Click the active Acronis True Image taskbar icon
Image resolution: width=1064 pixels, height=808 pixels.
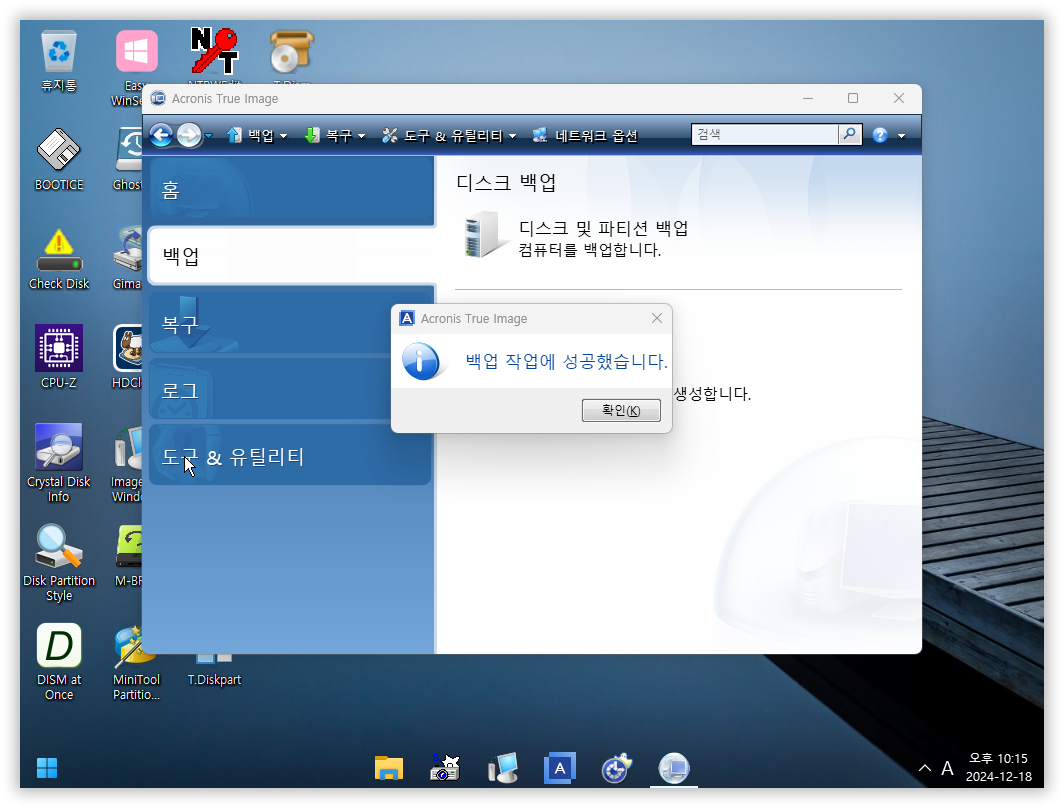tap(674, 769)
